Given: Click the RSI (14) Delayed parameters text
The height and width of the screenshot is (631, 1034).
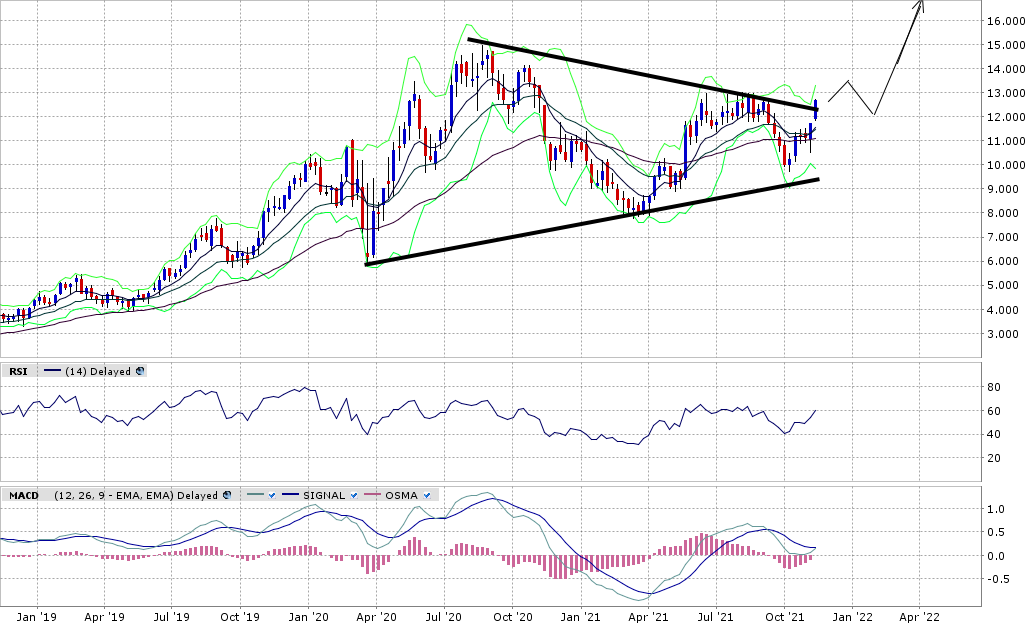Looking at the screenshot, I should 98,371.
